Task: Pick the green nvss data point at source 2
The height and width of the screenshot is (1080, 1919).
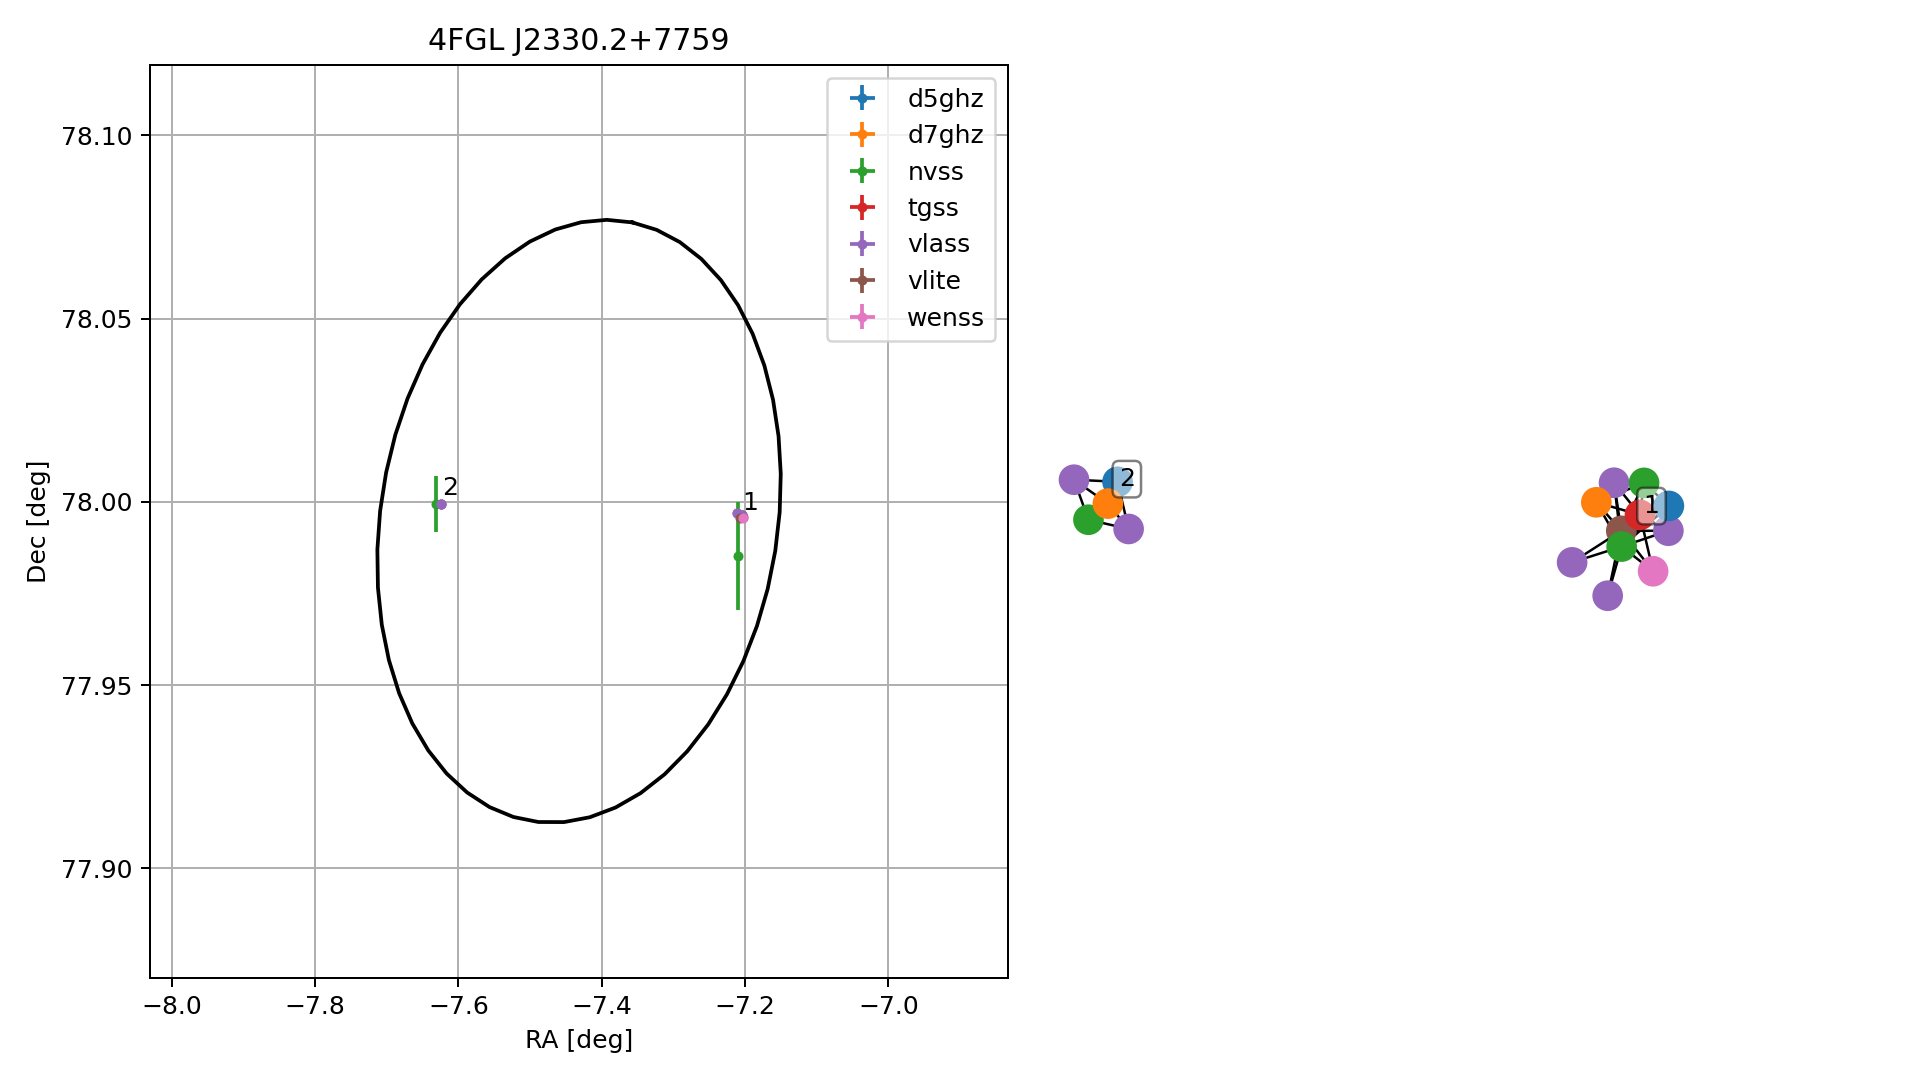Action: (435, 504)
